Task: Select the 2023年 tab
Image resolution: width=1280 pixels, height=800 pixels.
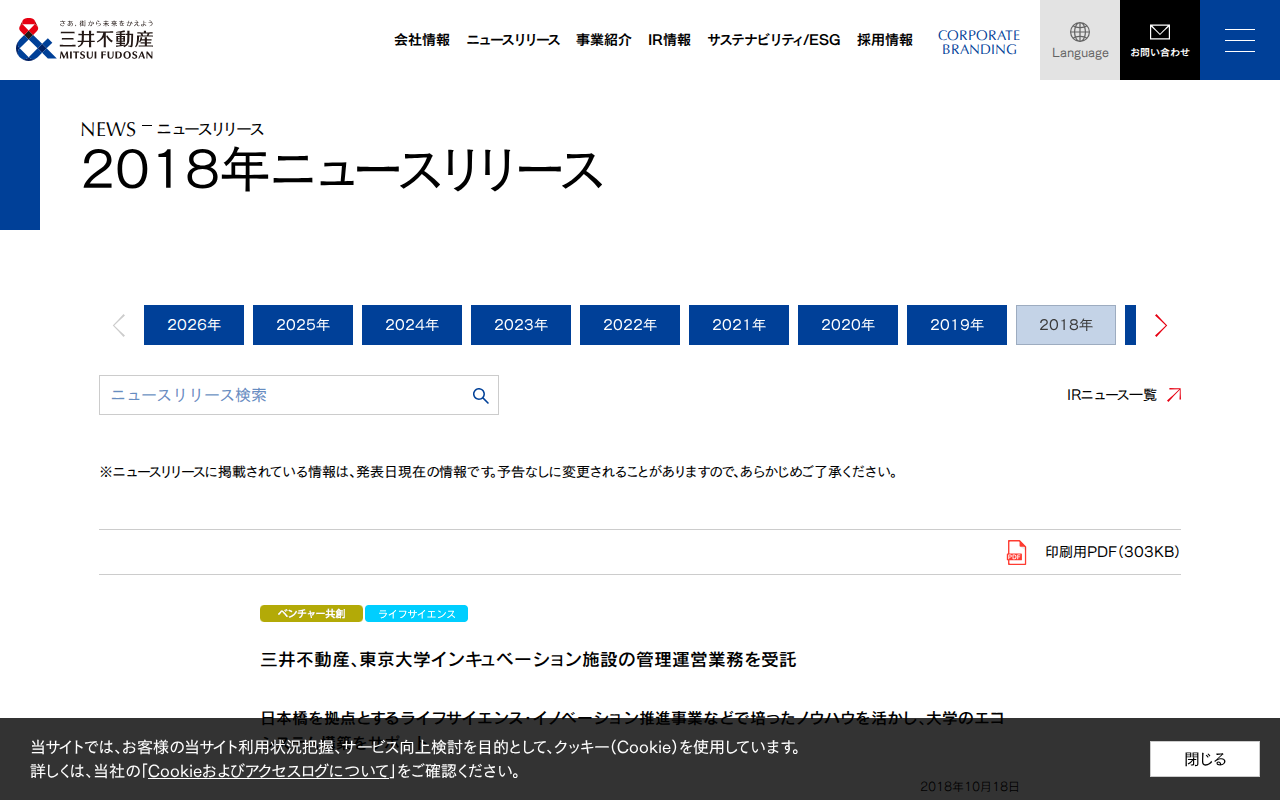Action: (521, 325)
